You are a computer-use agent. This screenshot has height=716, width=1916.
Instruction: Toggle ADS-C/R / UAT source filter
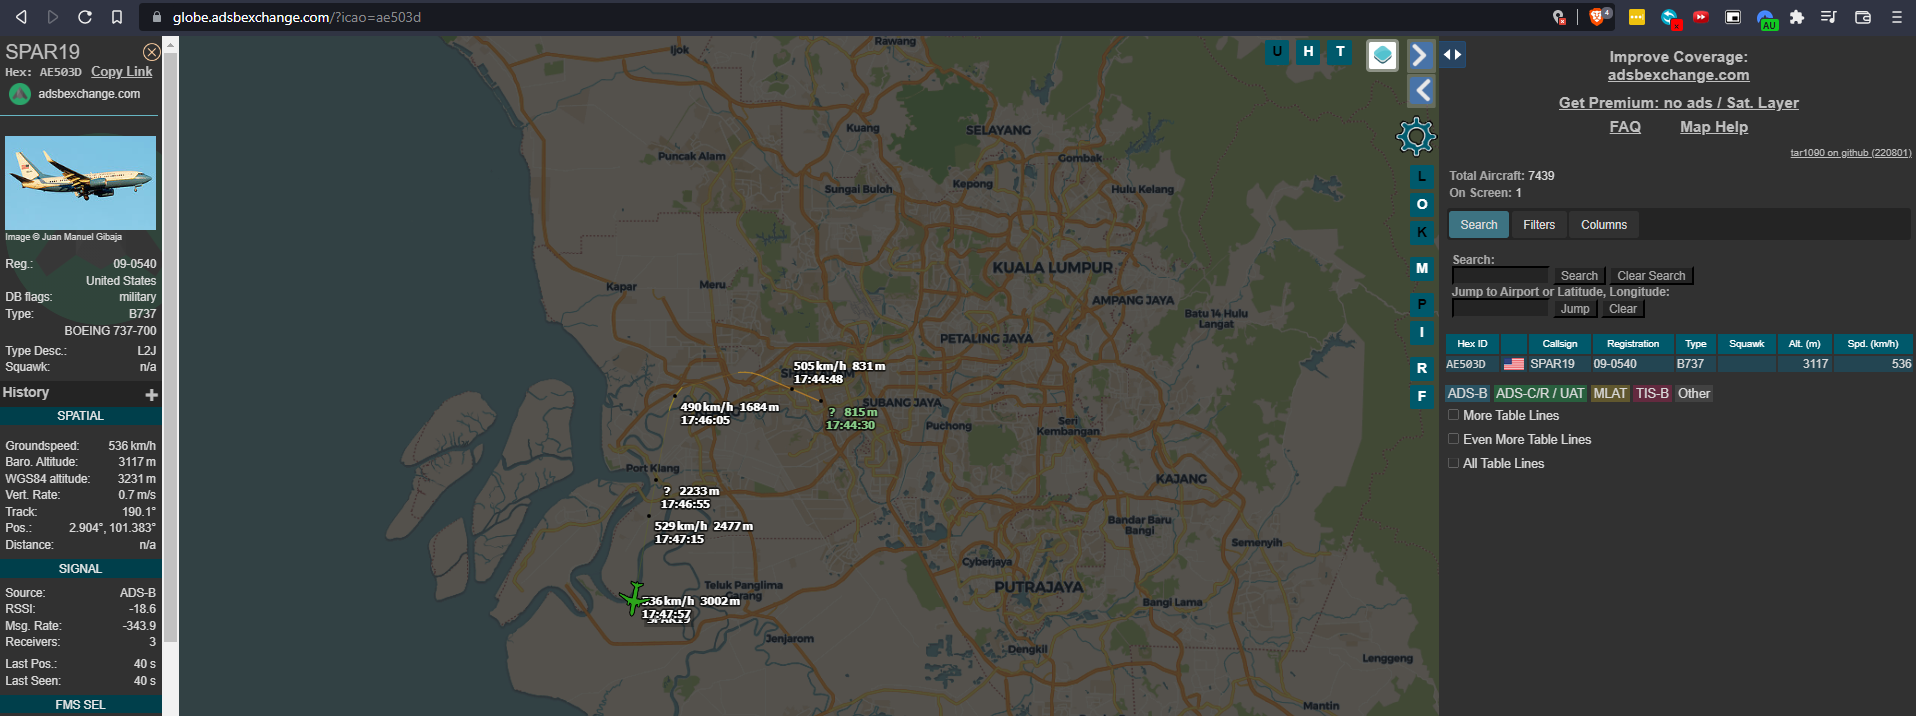pos(1540,394)
